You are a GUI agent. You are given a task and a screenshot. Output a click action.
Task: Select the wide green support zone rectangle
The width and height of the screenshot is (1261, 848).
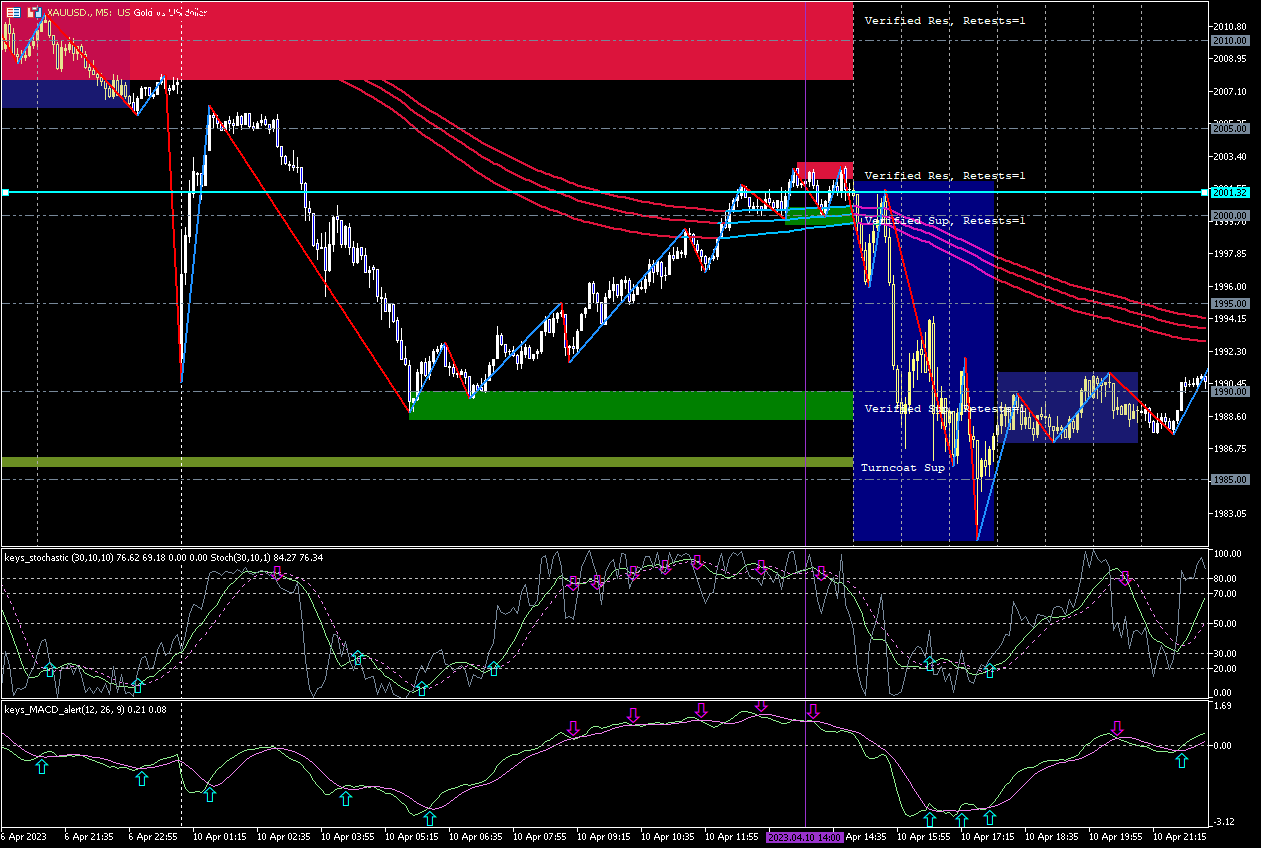click(x=631, y=405)
